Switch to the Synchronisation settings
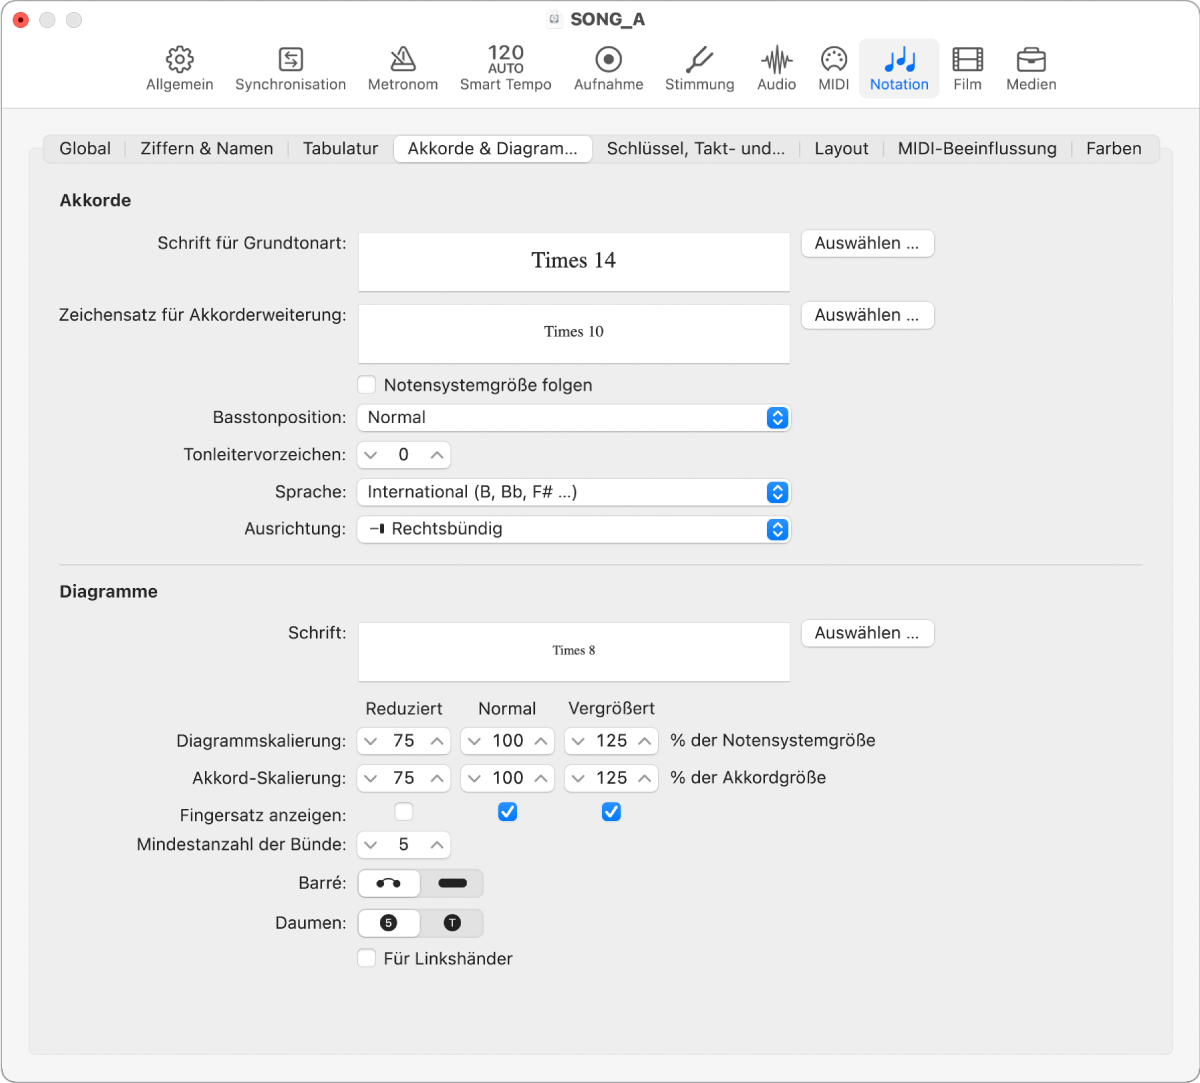This screenshot has width=1200, height=1083. 290,67
